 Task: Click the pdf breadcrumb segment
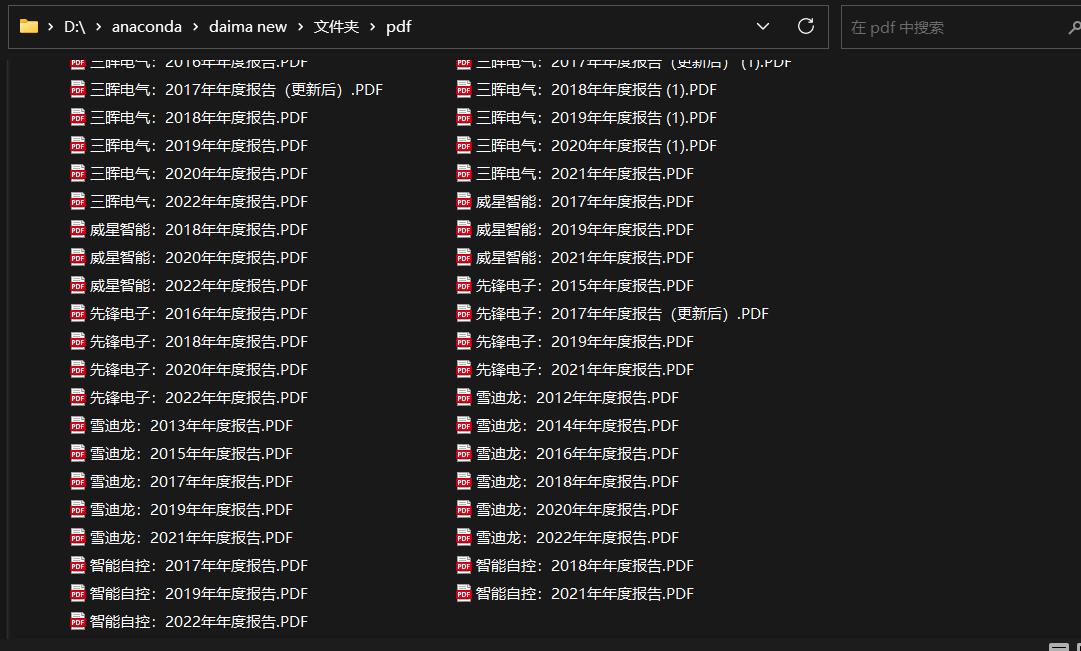click(398, 27)
